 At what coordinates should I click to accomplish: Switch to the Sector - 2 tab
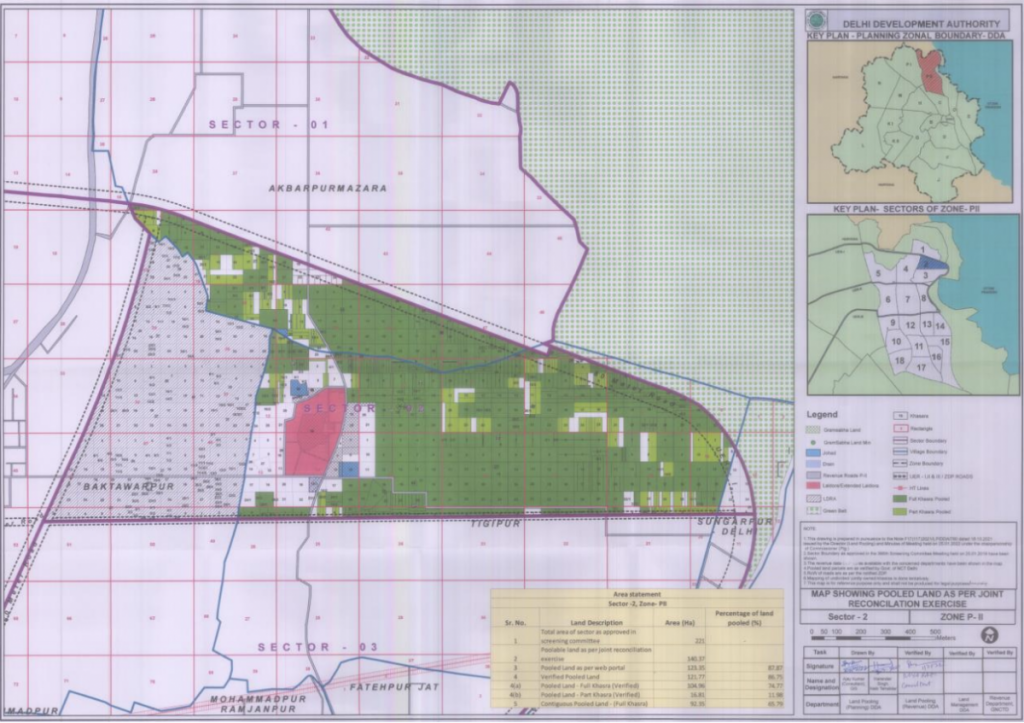click(x=849, y=616)
